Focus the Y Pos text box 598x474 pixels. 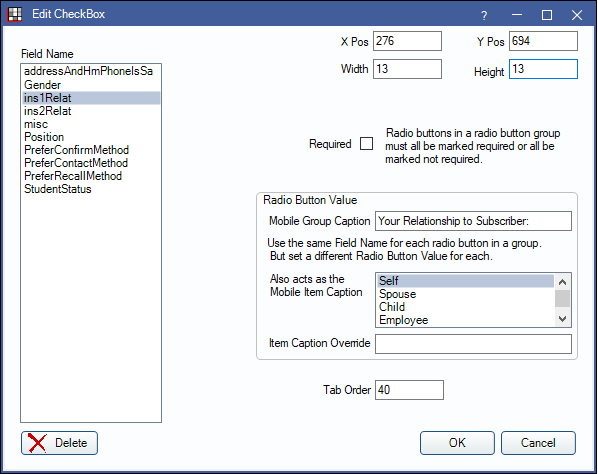(x=543, y=41)
